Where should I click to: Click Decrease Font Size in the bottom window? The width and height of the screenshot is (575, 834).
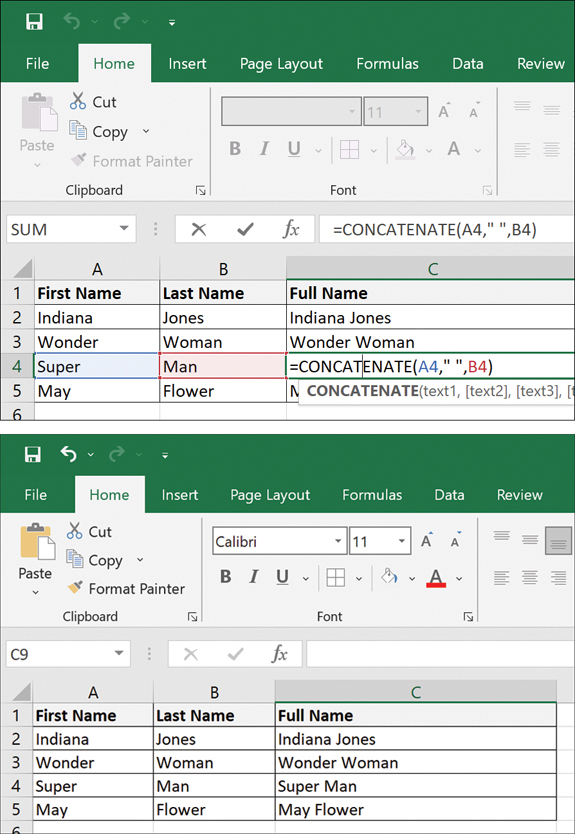455,540
